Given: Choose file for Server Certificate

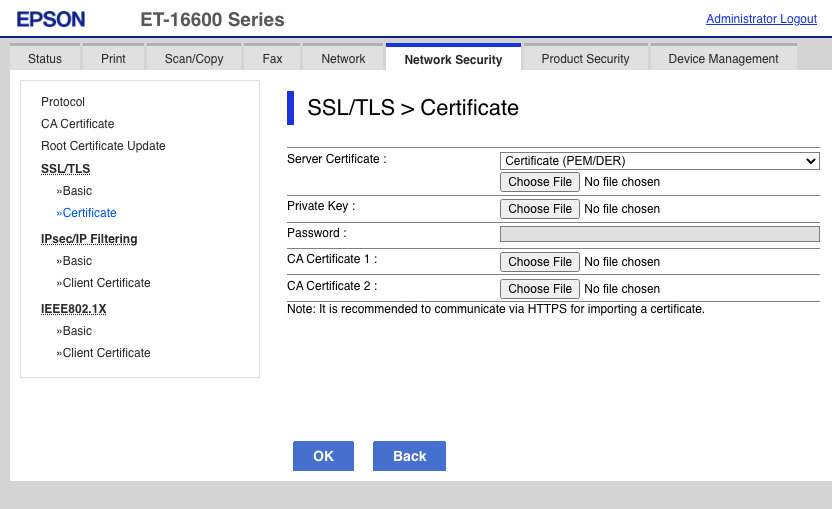Looking at the screenshot, I should pyautogui.click(x=540, y=182).
